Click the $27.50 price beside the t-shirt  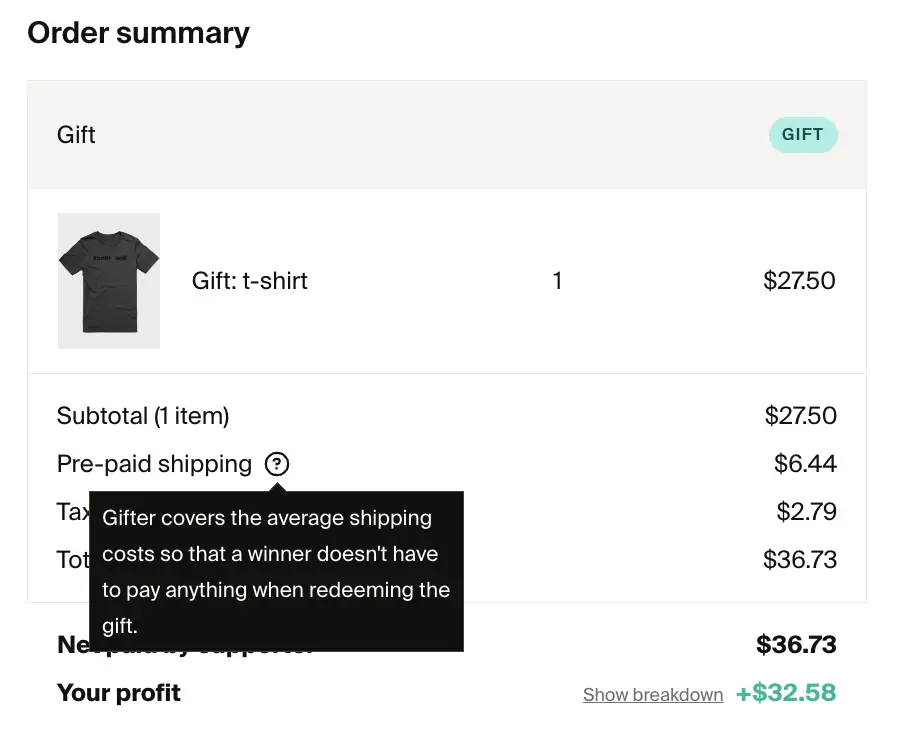point(799,281)
